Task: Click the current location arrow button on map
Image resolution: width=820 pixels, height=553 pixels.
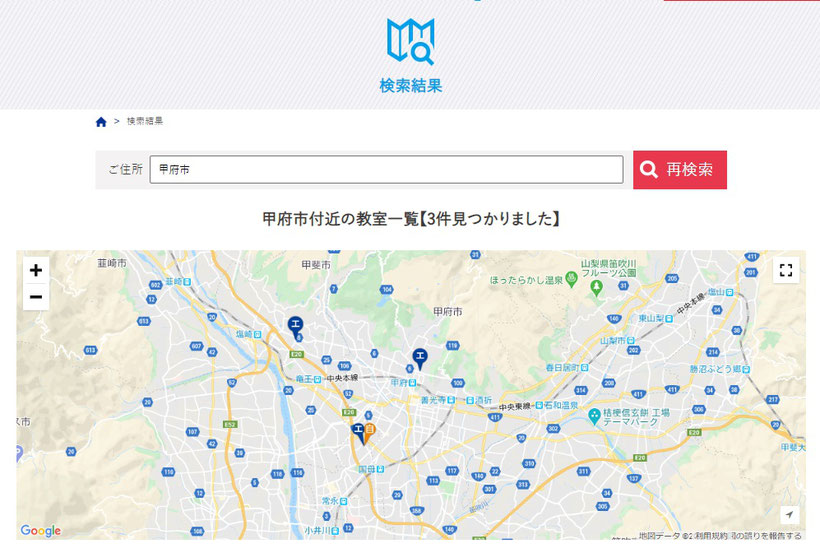Action: click(789, 515)
